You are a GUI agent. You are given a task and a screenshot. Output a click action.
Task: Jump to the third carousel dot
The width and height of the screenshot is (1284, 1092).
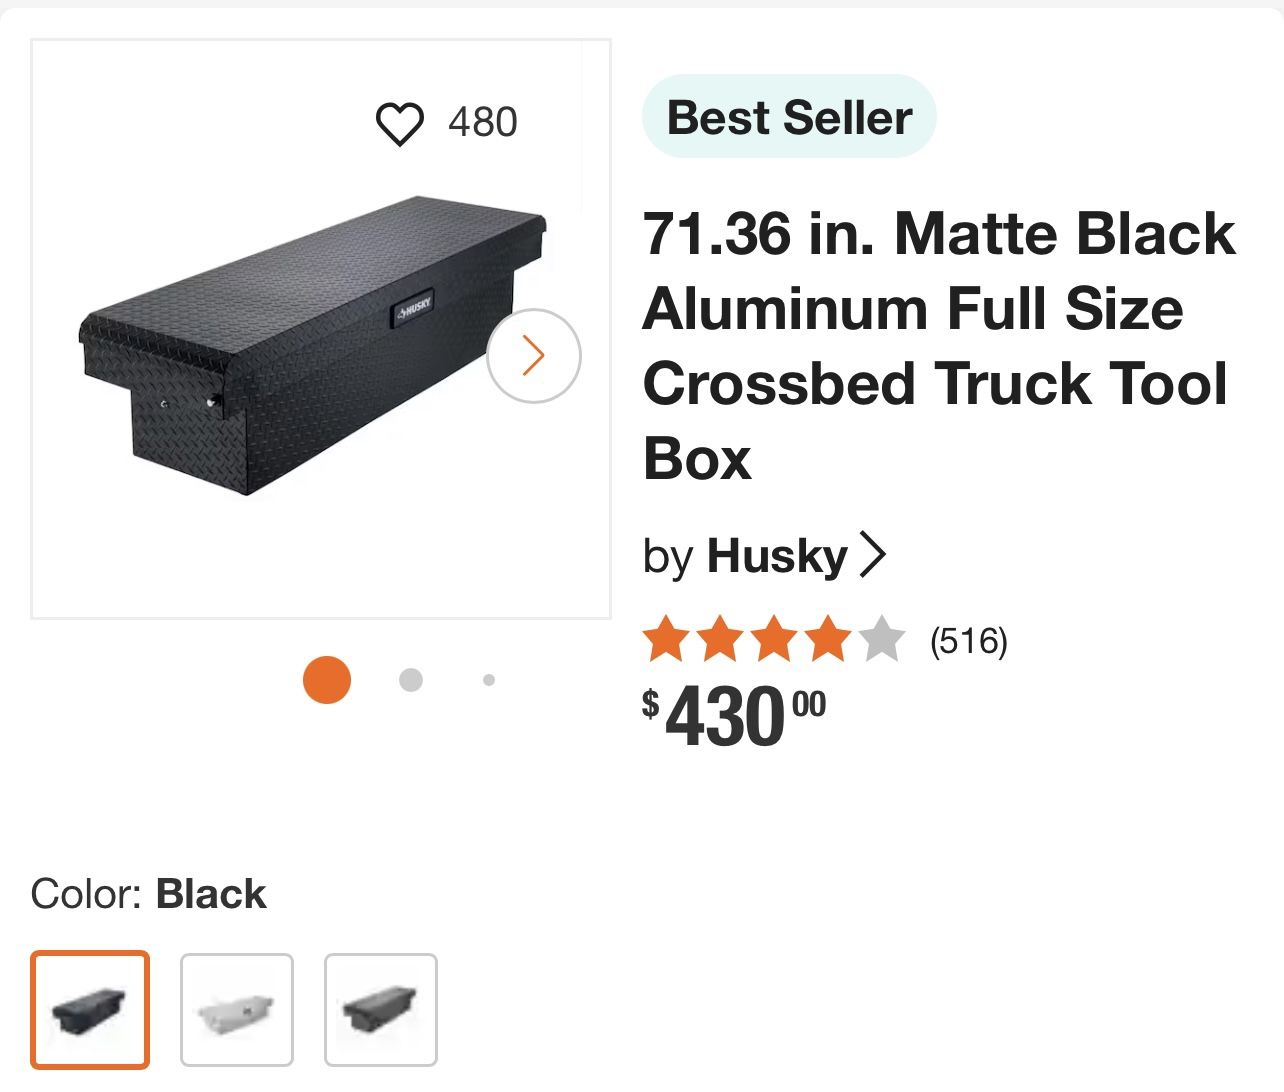click(488, 680)
